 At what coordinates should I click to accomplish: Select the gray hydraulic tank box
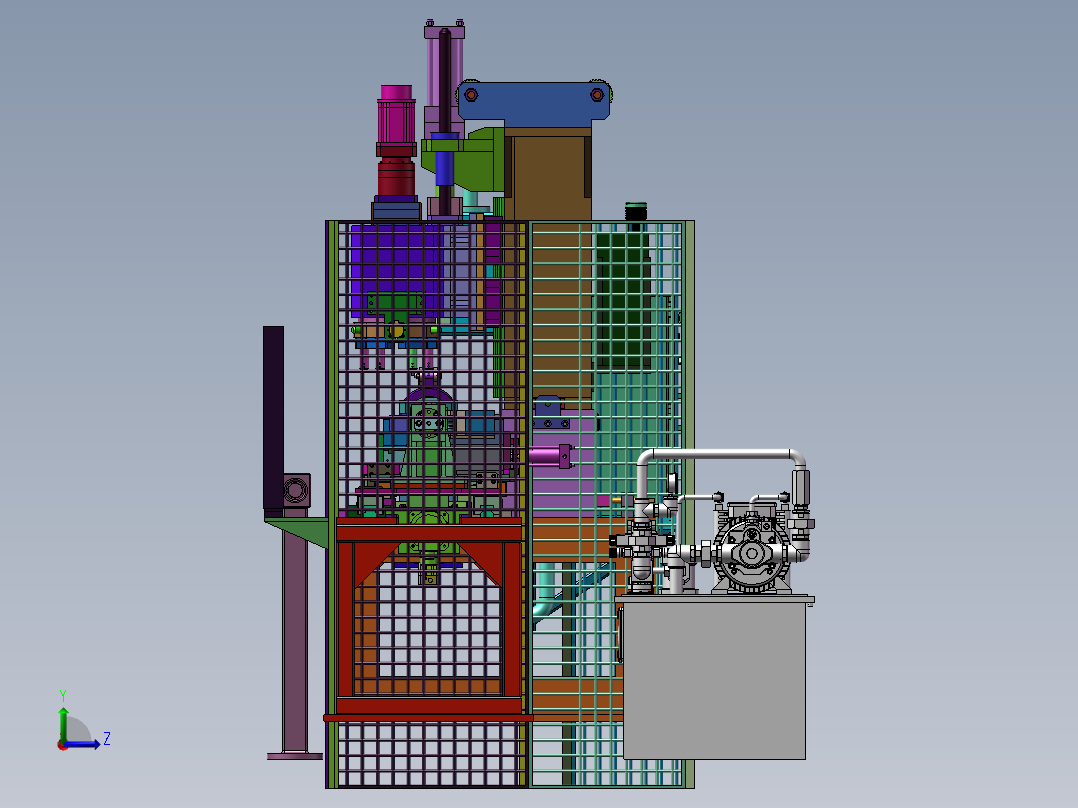pos(714,679)
